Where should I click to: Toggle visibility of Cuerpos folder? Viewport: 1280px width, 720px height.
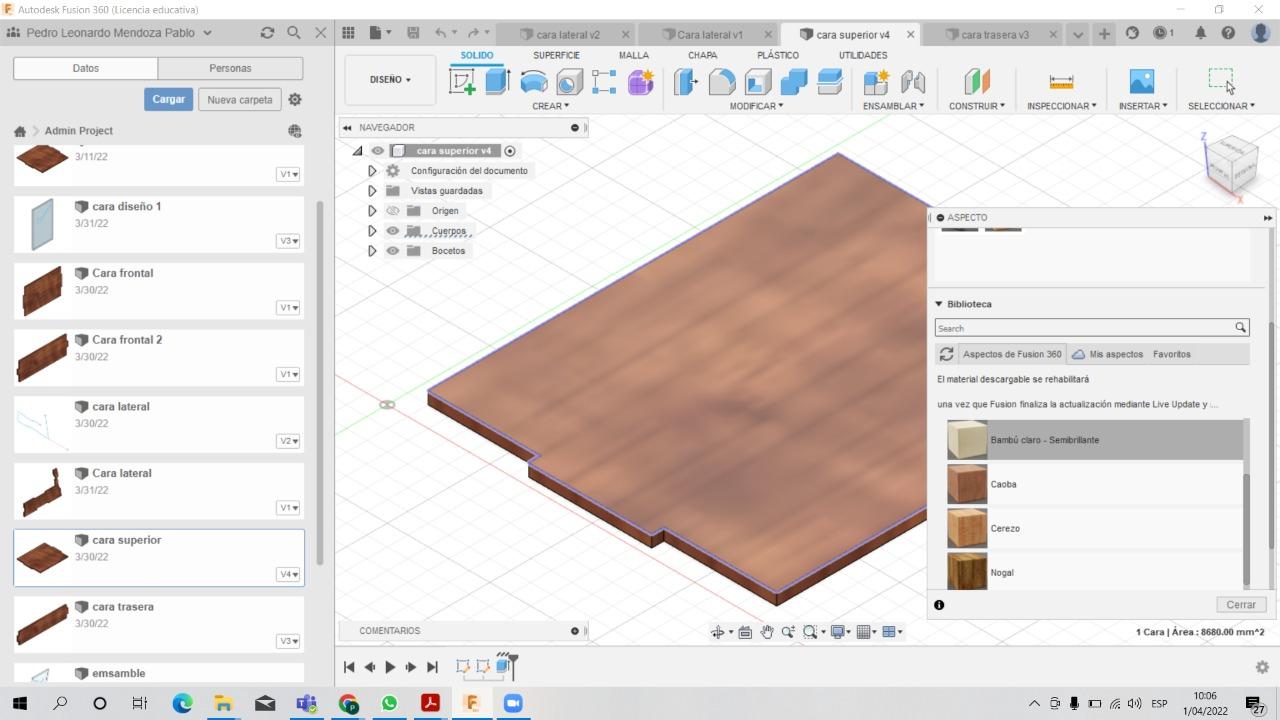(x=393, y=231)
